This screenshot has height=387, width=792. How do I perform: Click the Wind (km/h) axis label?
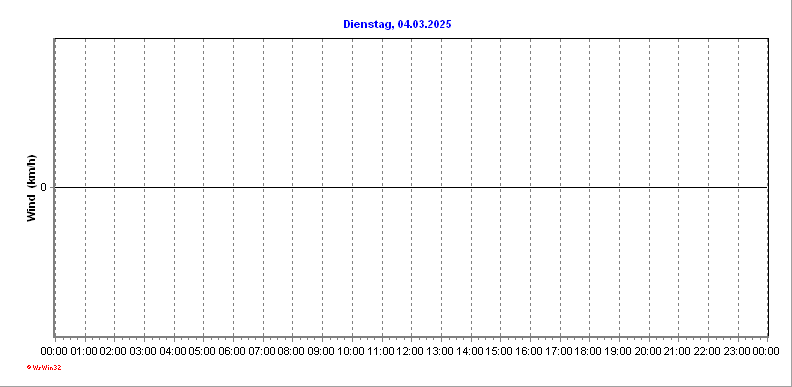coord(31,187)
